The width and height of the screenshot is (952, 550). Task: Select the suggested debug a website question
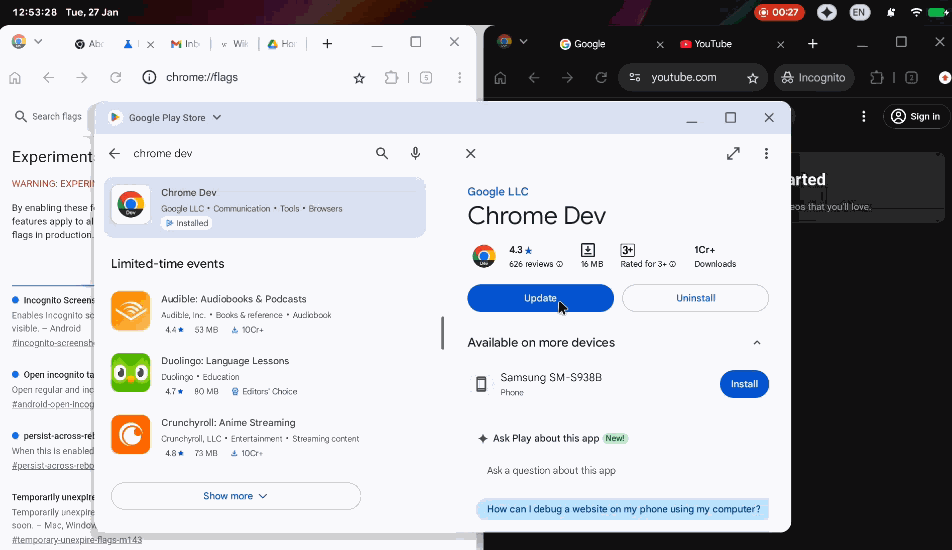click(623, 509)
